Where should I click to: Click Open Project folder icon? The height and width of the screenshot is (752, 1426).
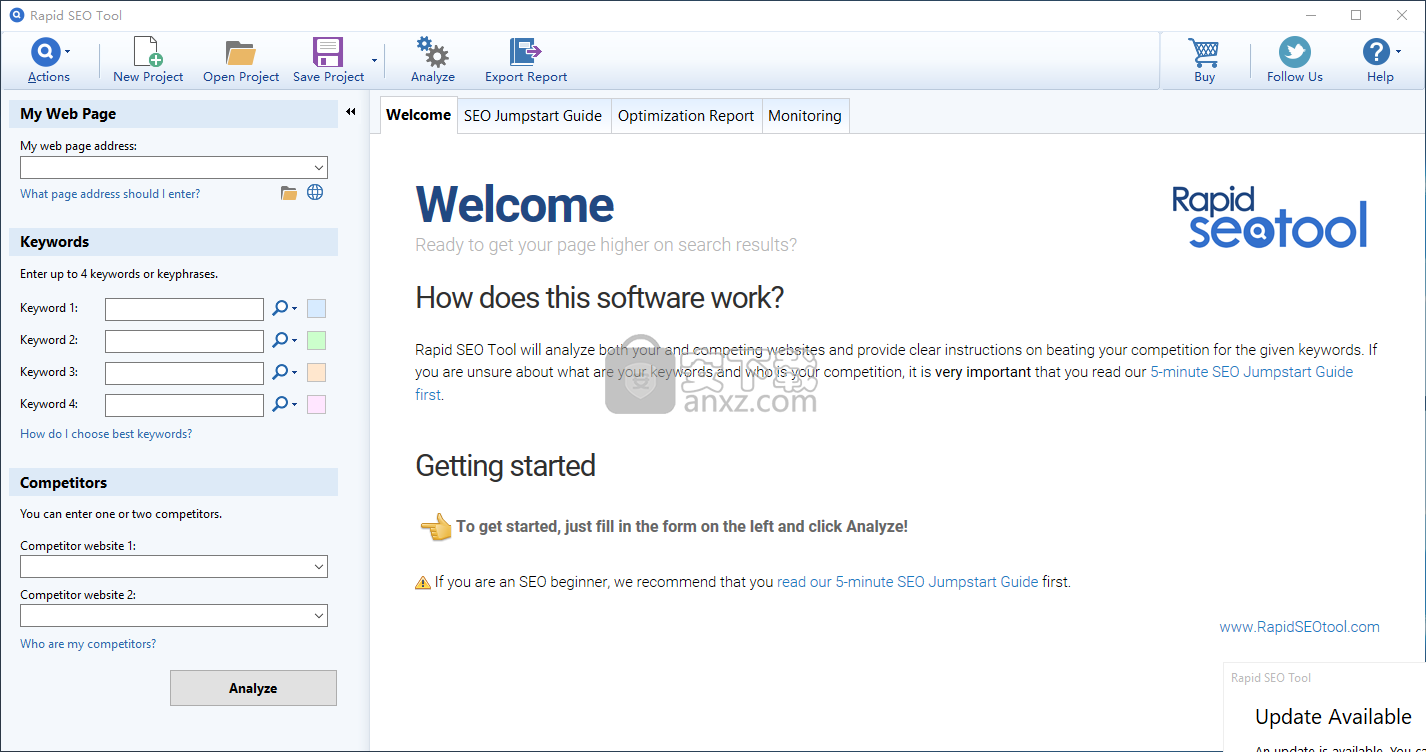point(240,52)
